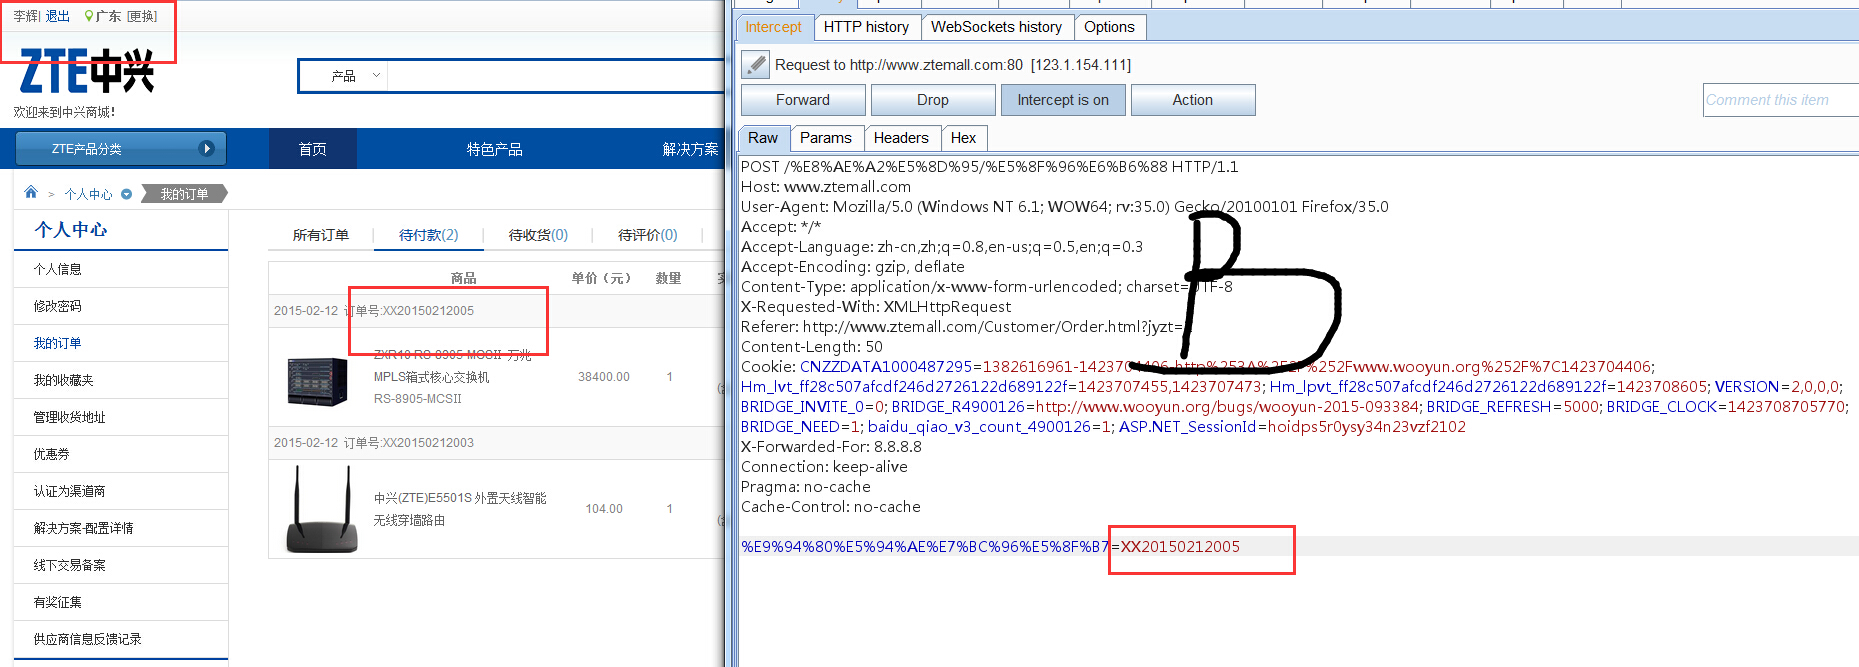The height and width of the screenshot is (667, 1859).
Task: Click the Host: www.ztemall.com line
Action: 826,187
